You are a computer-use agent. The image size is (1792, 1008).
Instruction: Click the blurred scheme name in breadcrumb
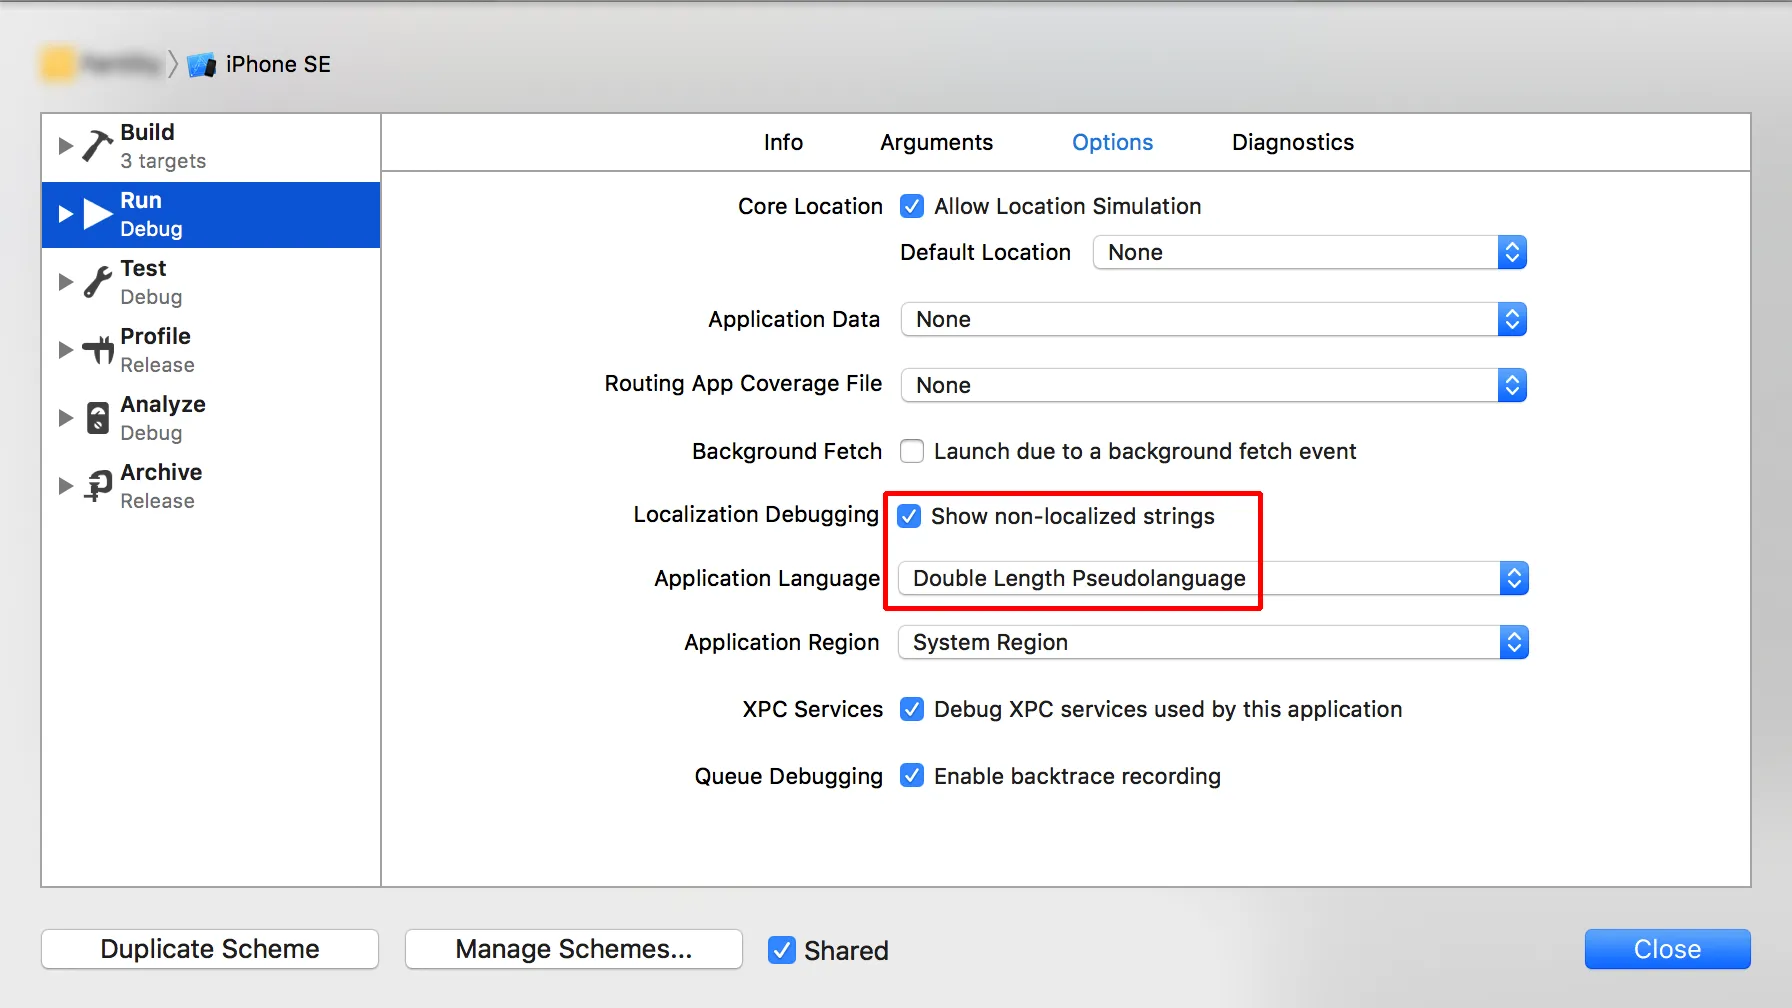tap(121, 64)
